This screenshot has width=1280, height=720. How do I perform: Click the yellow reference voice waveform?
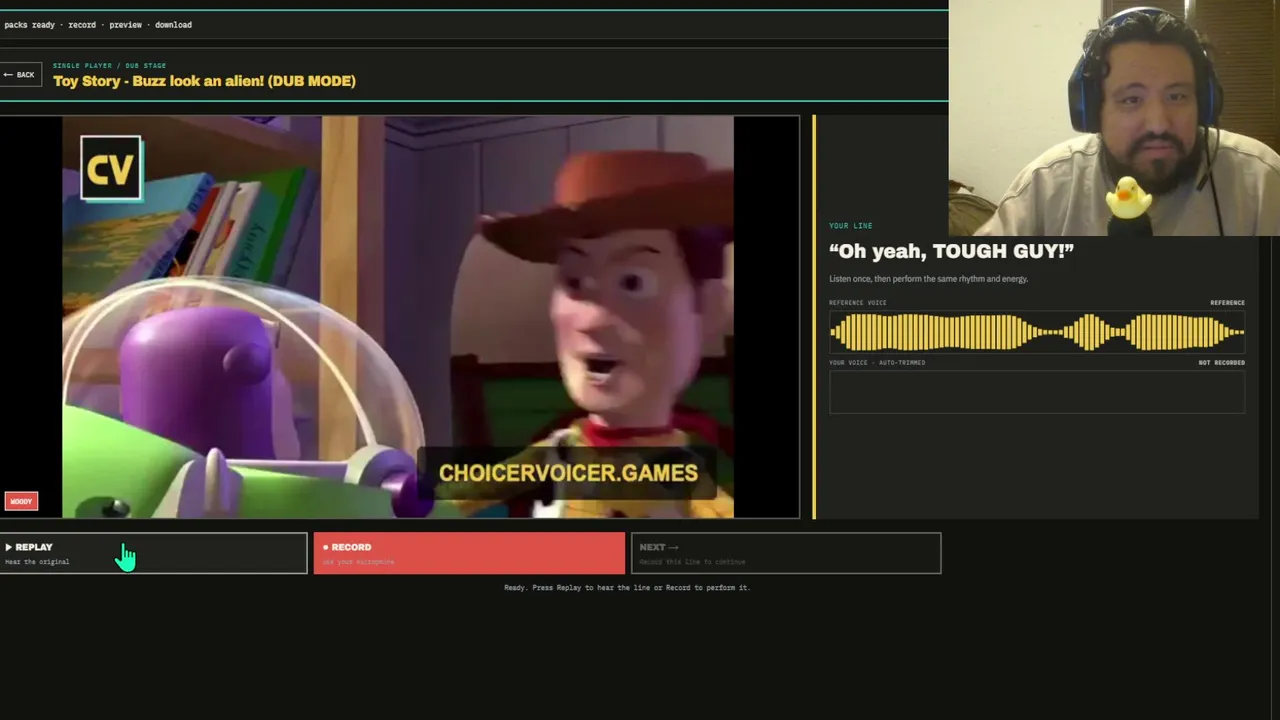click(x=1037, y=332)
